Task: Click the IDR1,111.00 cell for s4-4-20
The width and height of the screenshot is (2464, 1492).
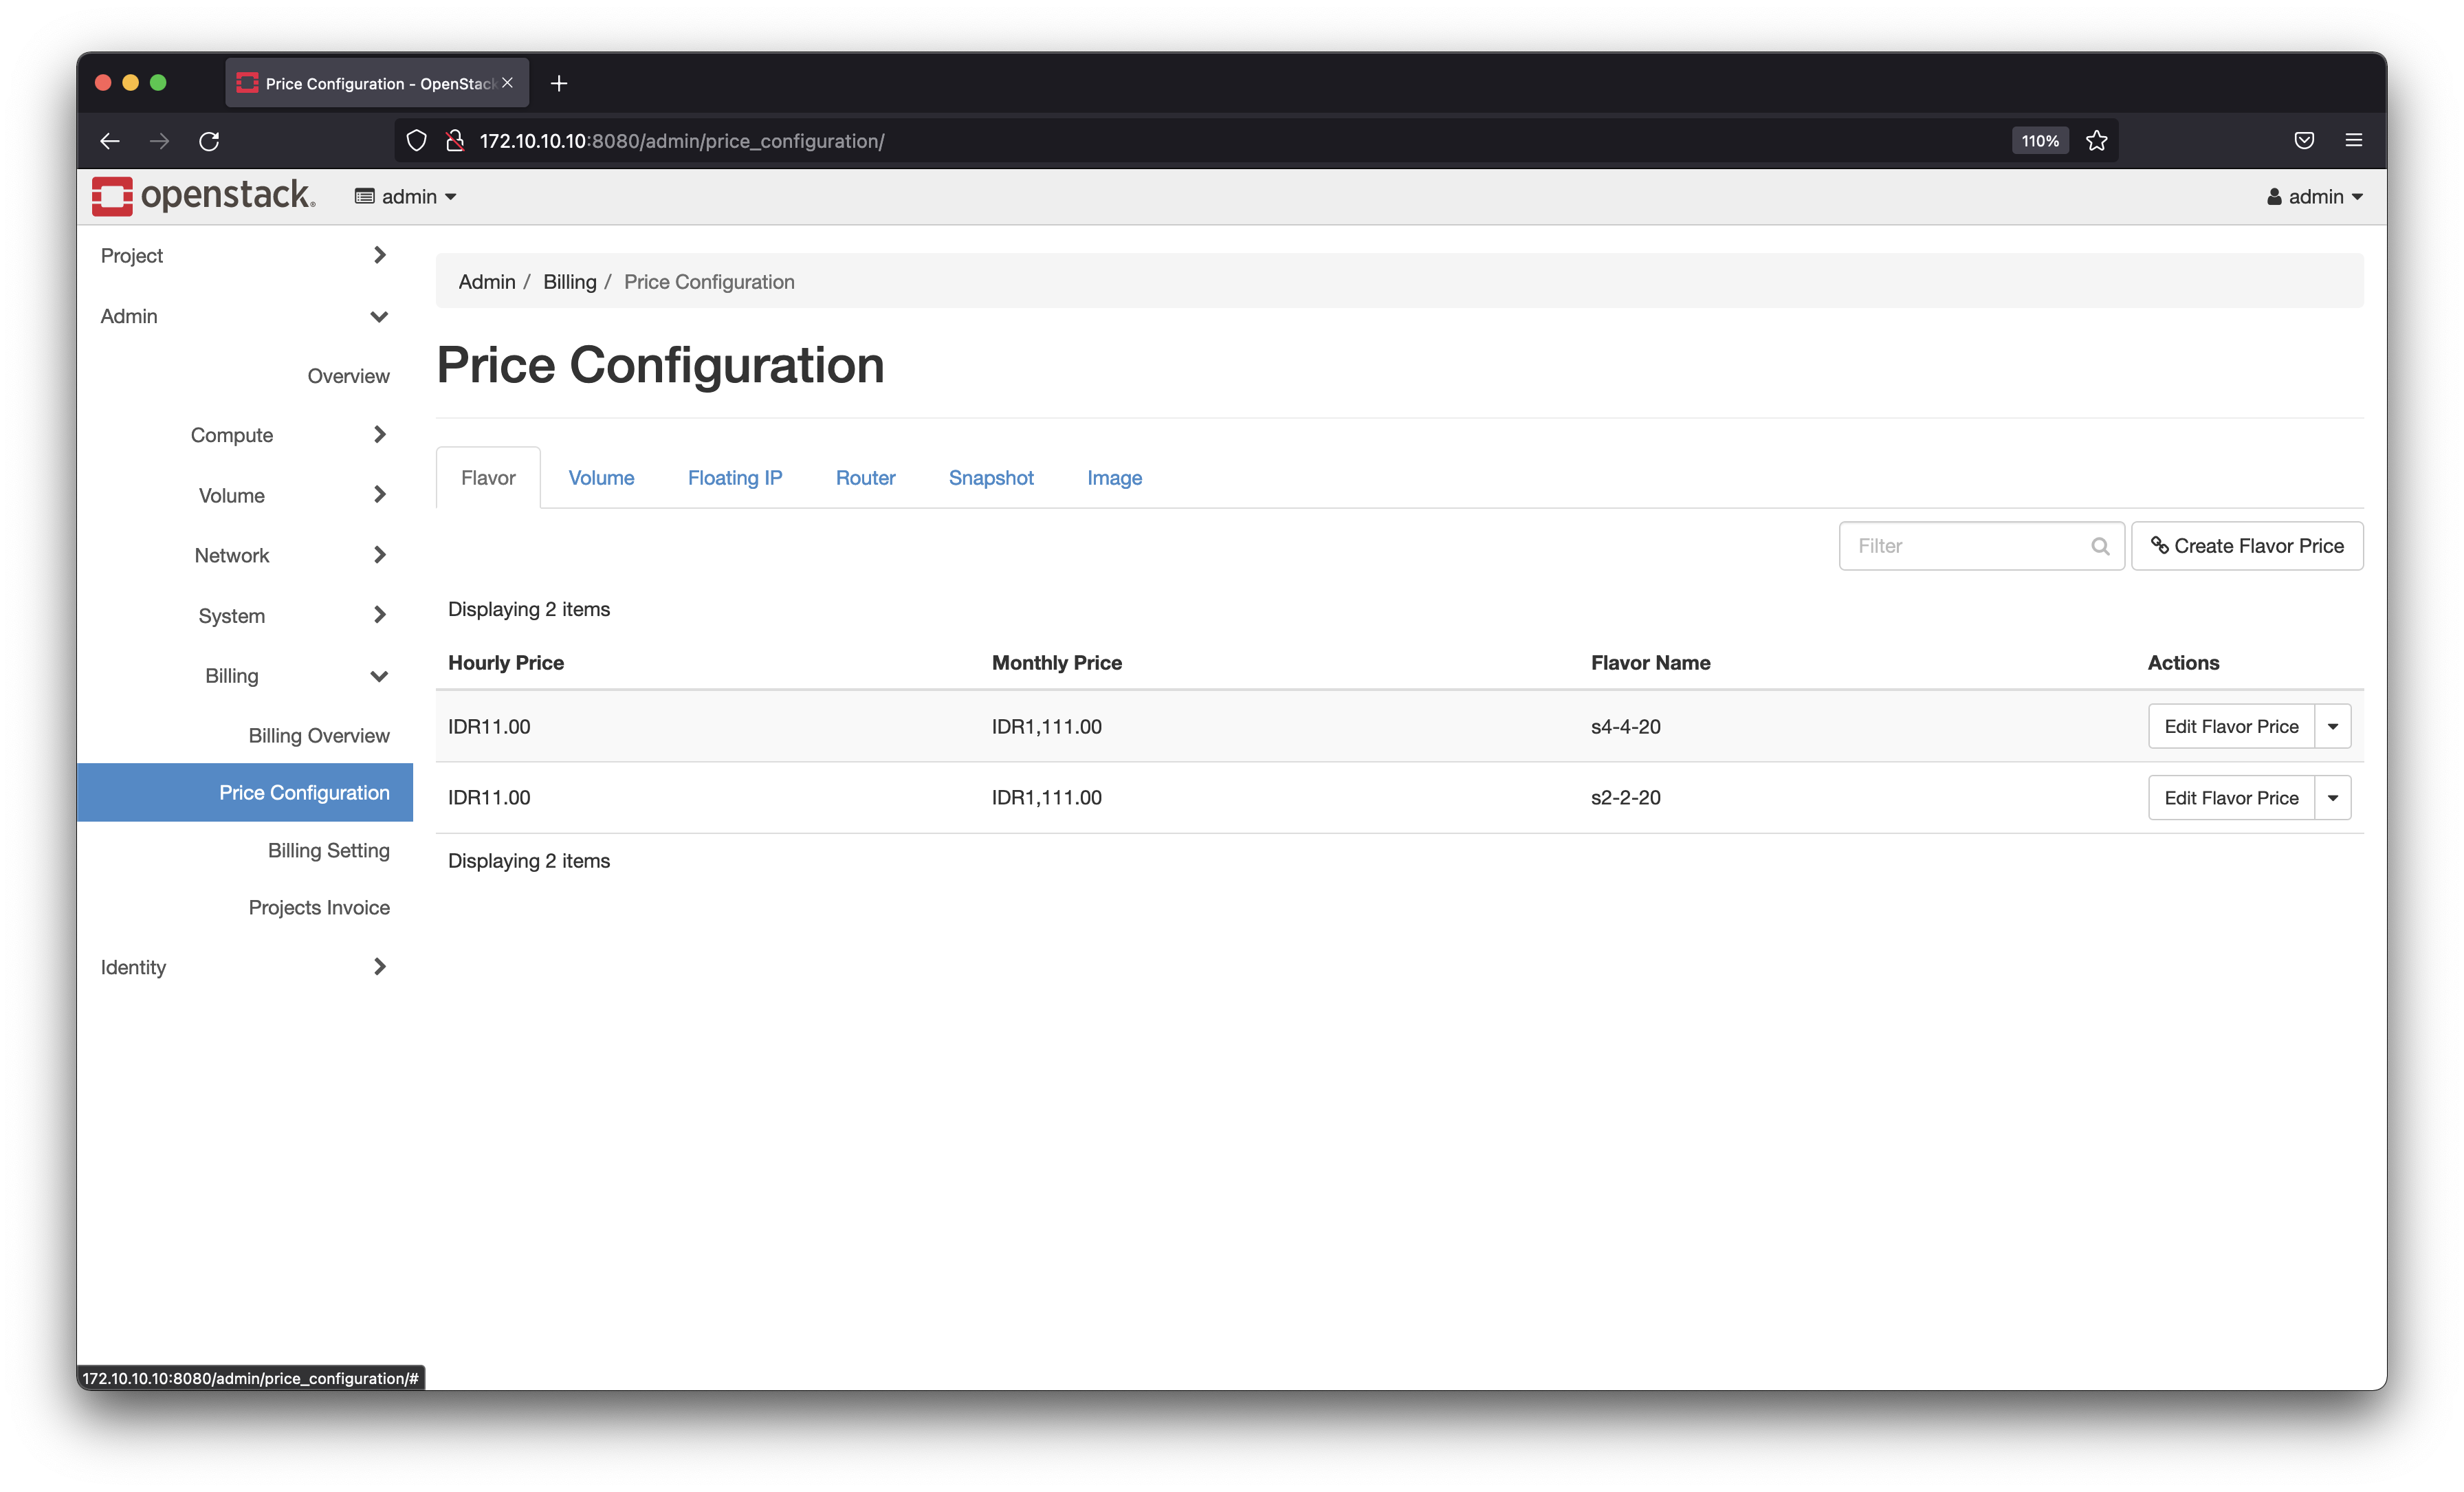Action: pos(1046,727)
